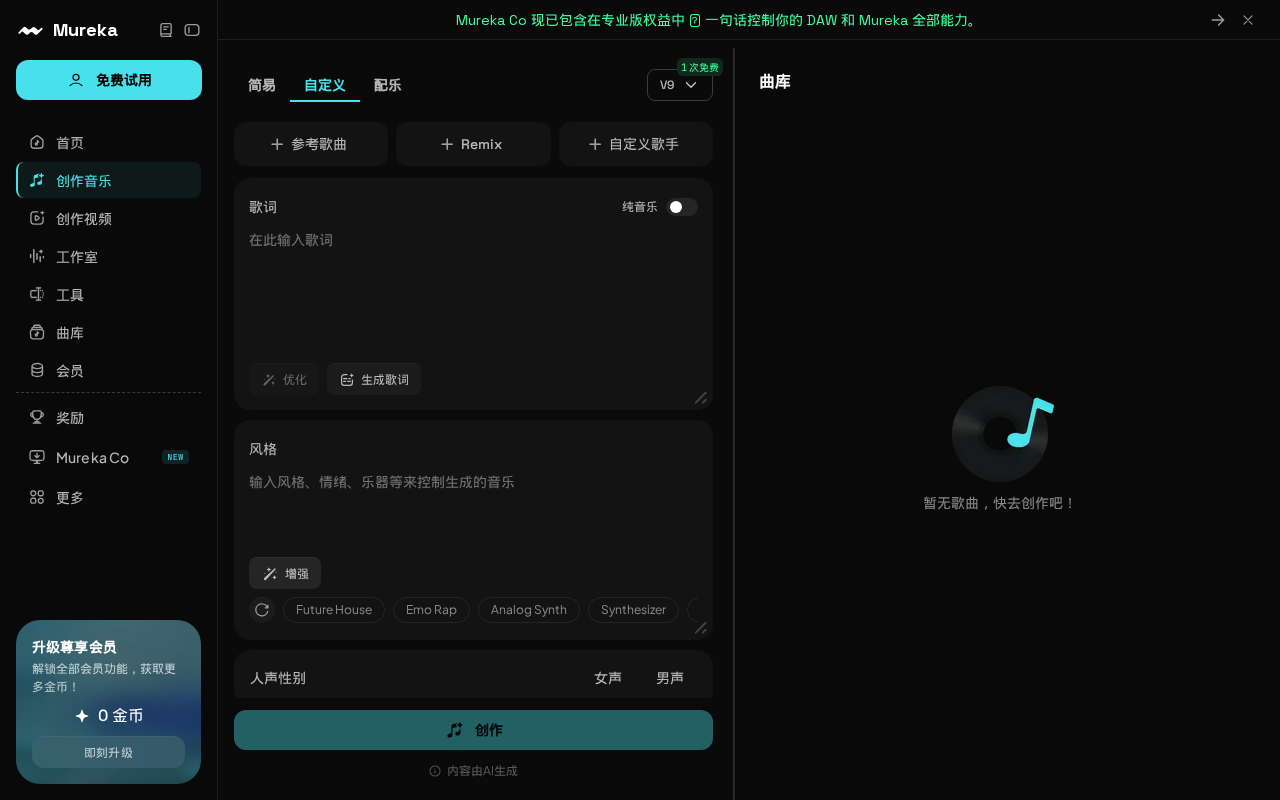Click into the 风格 style input field
Viewport: 1280px width, 800px height.
473,510
